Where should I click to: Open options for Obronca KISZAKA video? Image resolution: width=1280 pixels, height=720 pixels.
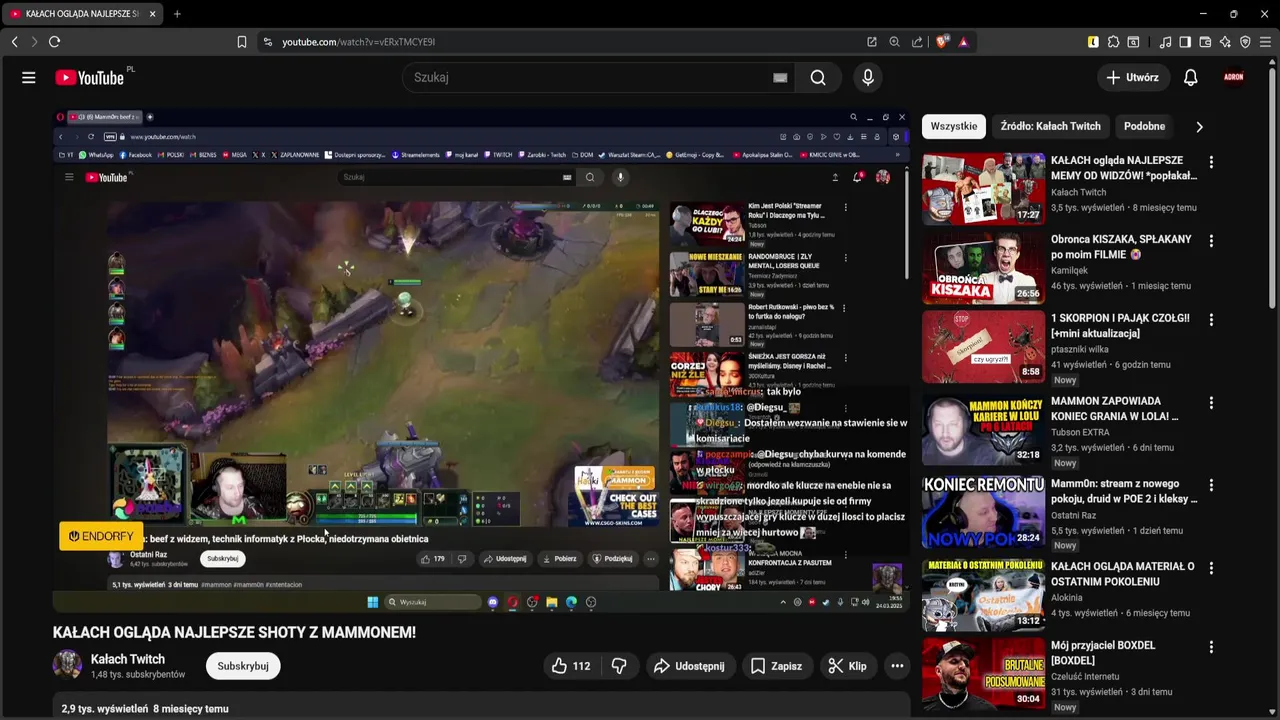coord(1211,241)
